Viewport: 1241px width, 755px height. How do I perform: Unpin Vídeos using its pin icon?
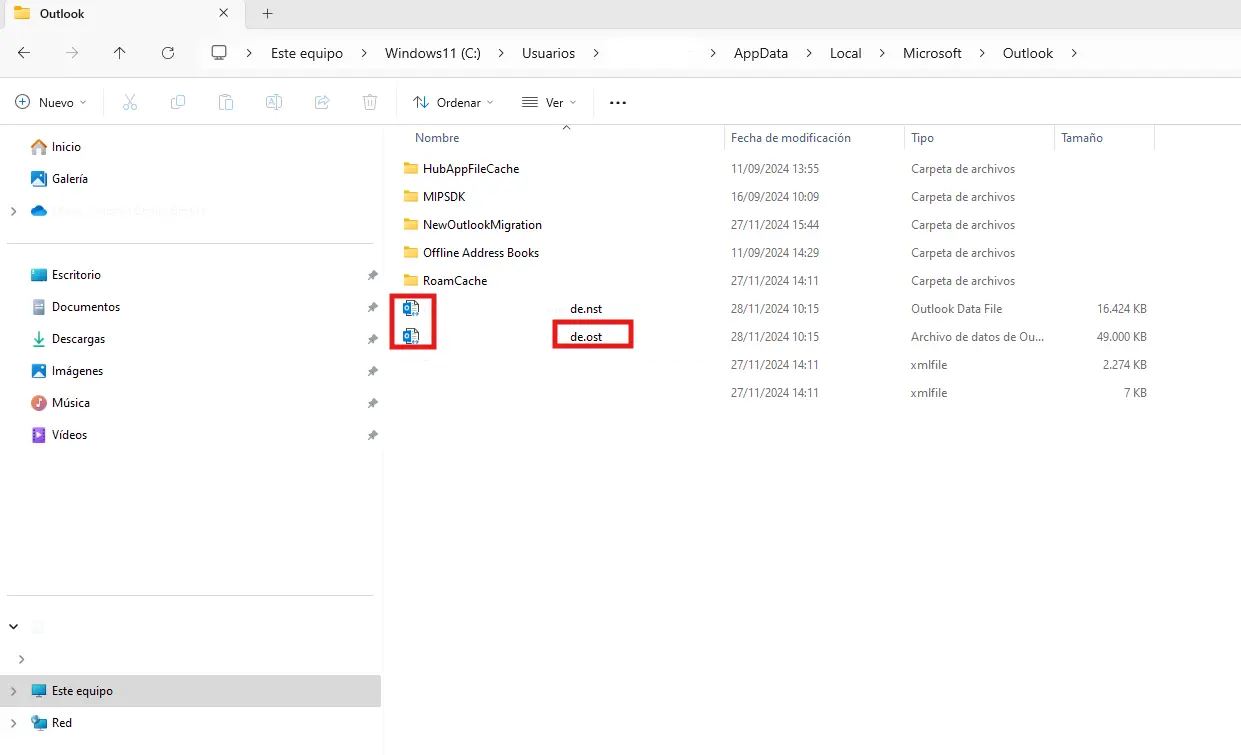[372, 435]
